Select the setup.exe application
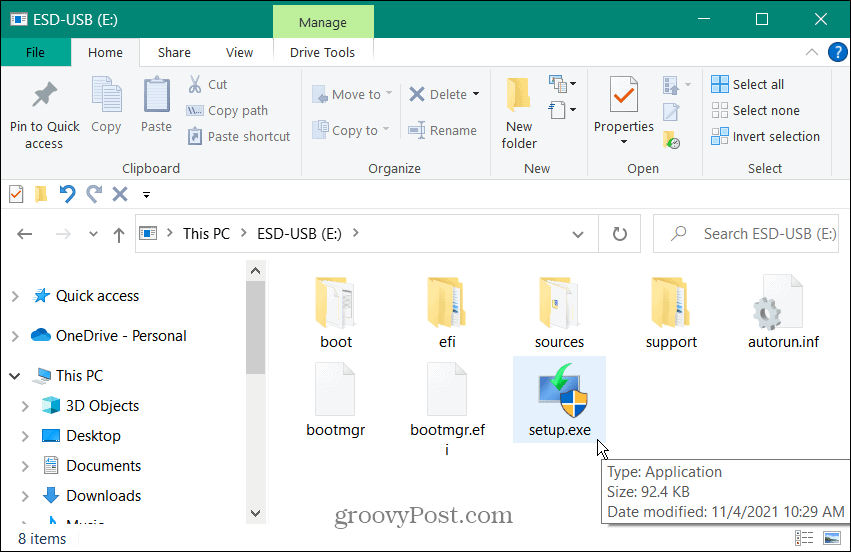 pos(560,400)
